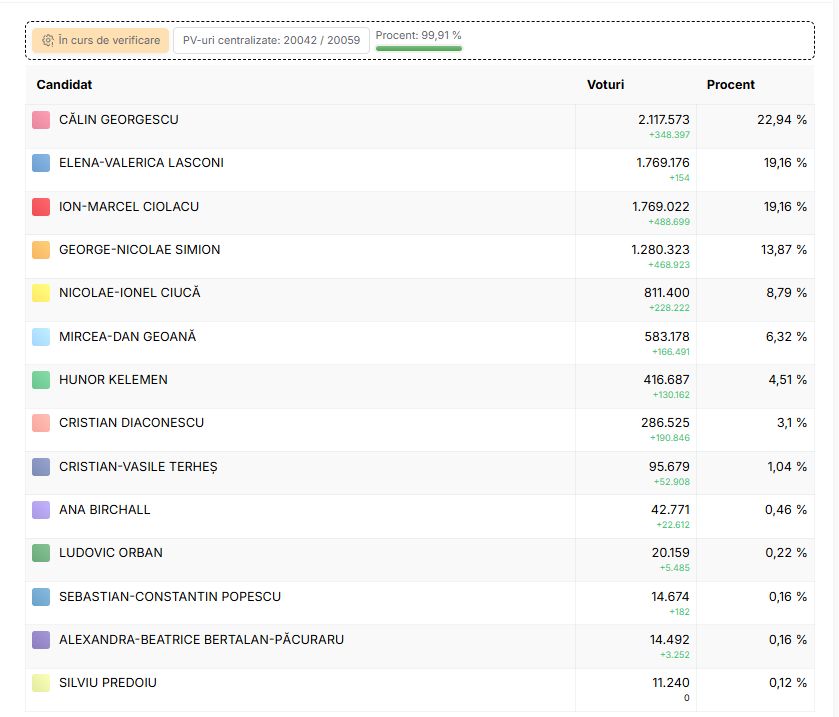Image resolution: width=839 pixels, height=717 pixels.
Task: Click the red swatch beside Ion-Marcel Ciolacu
Action: click(41, 207)
